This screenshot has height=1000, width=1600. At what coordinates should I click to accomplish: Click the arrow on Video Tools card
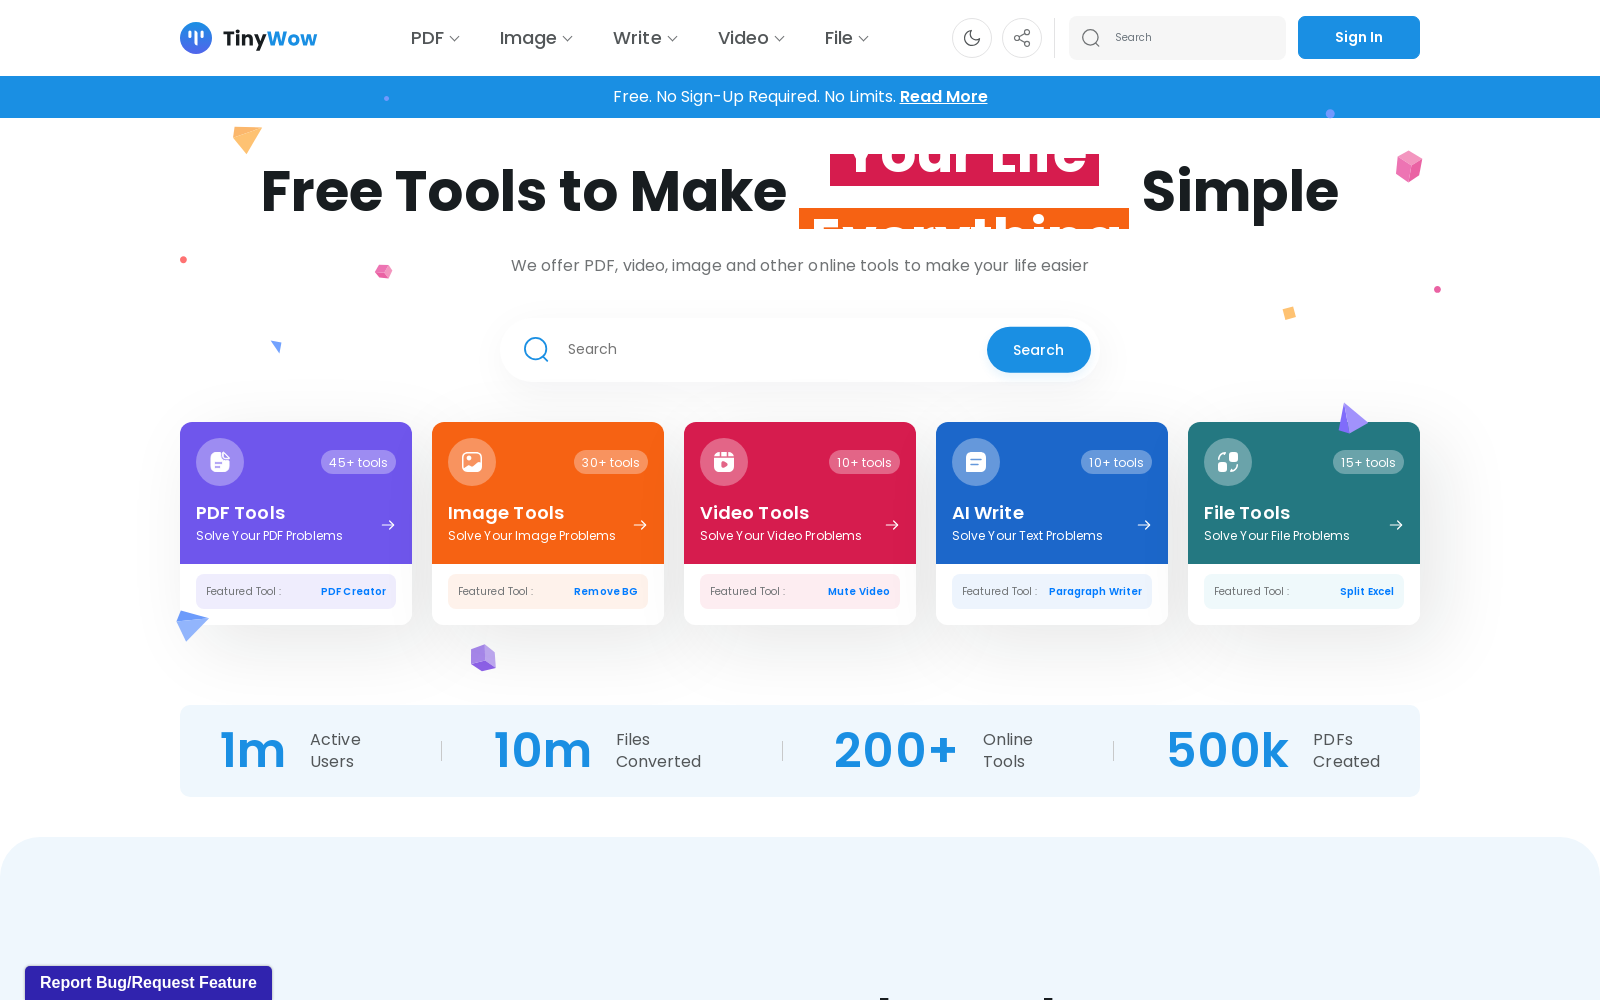coord(892,525)
